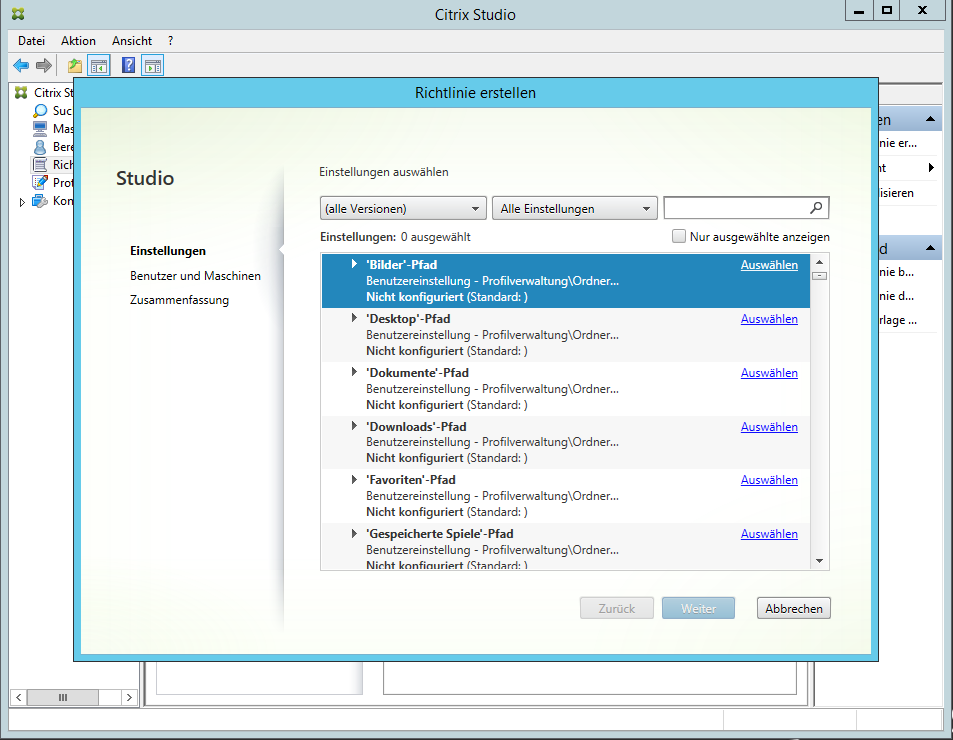Click the search magnifier tree icon
The image size is (953, 740).
pos(40,111)
